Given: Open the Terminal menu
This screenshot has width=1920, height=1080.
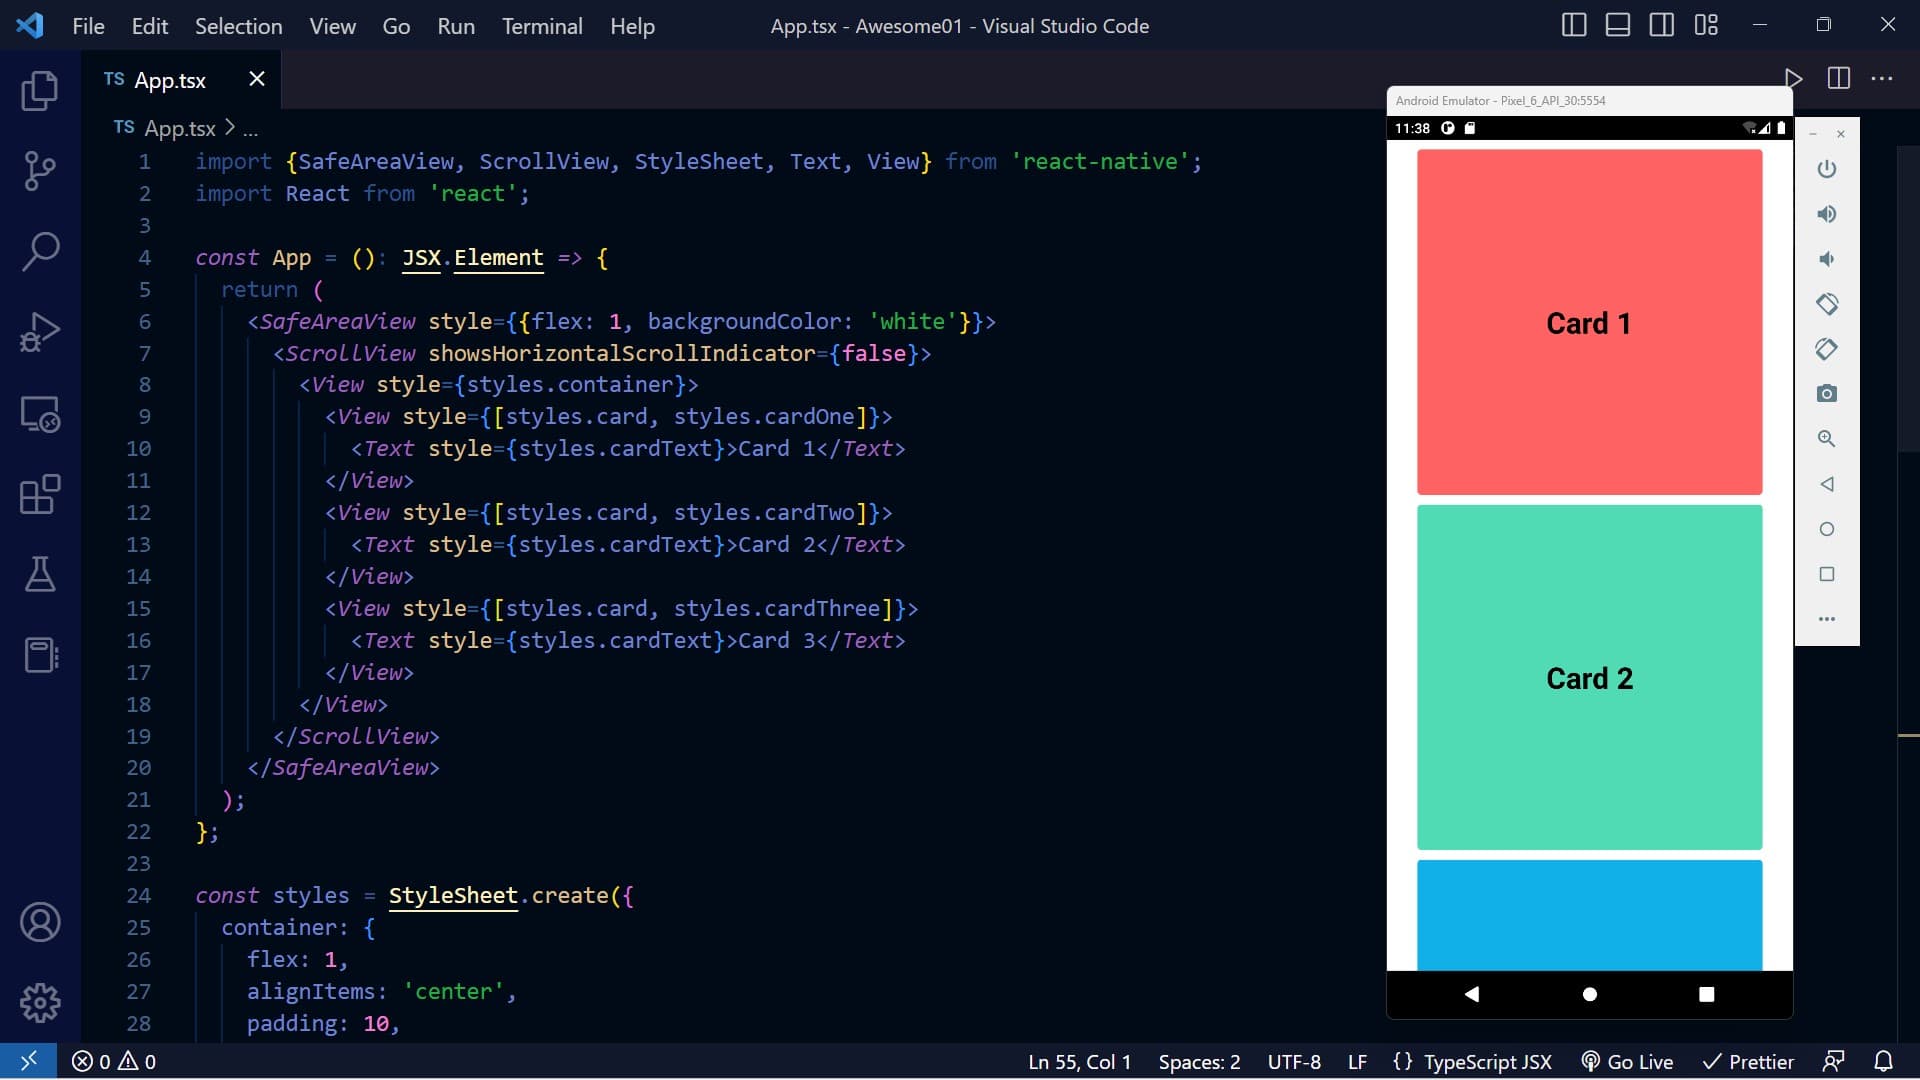Looking at the screenshot, I should 541,26.
